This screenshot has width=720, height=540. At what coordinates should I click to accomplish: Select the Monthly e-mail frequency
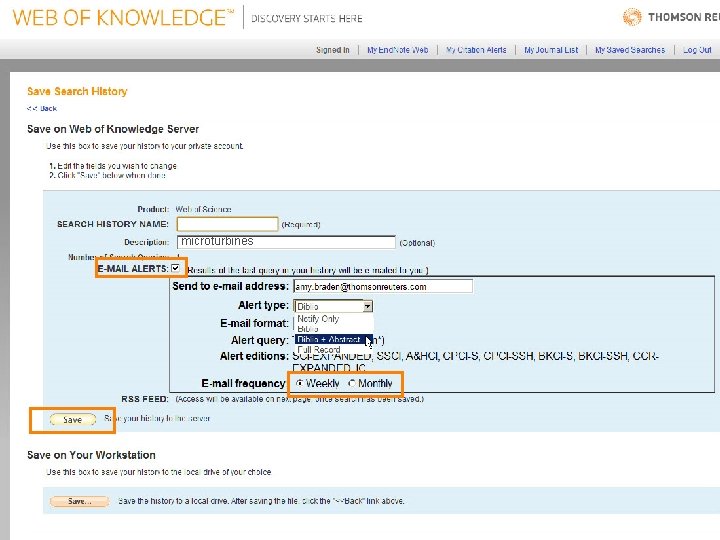pos(352,383)
